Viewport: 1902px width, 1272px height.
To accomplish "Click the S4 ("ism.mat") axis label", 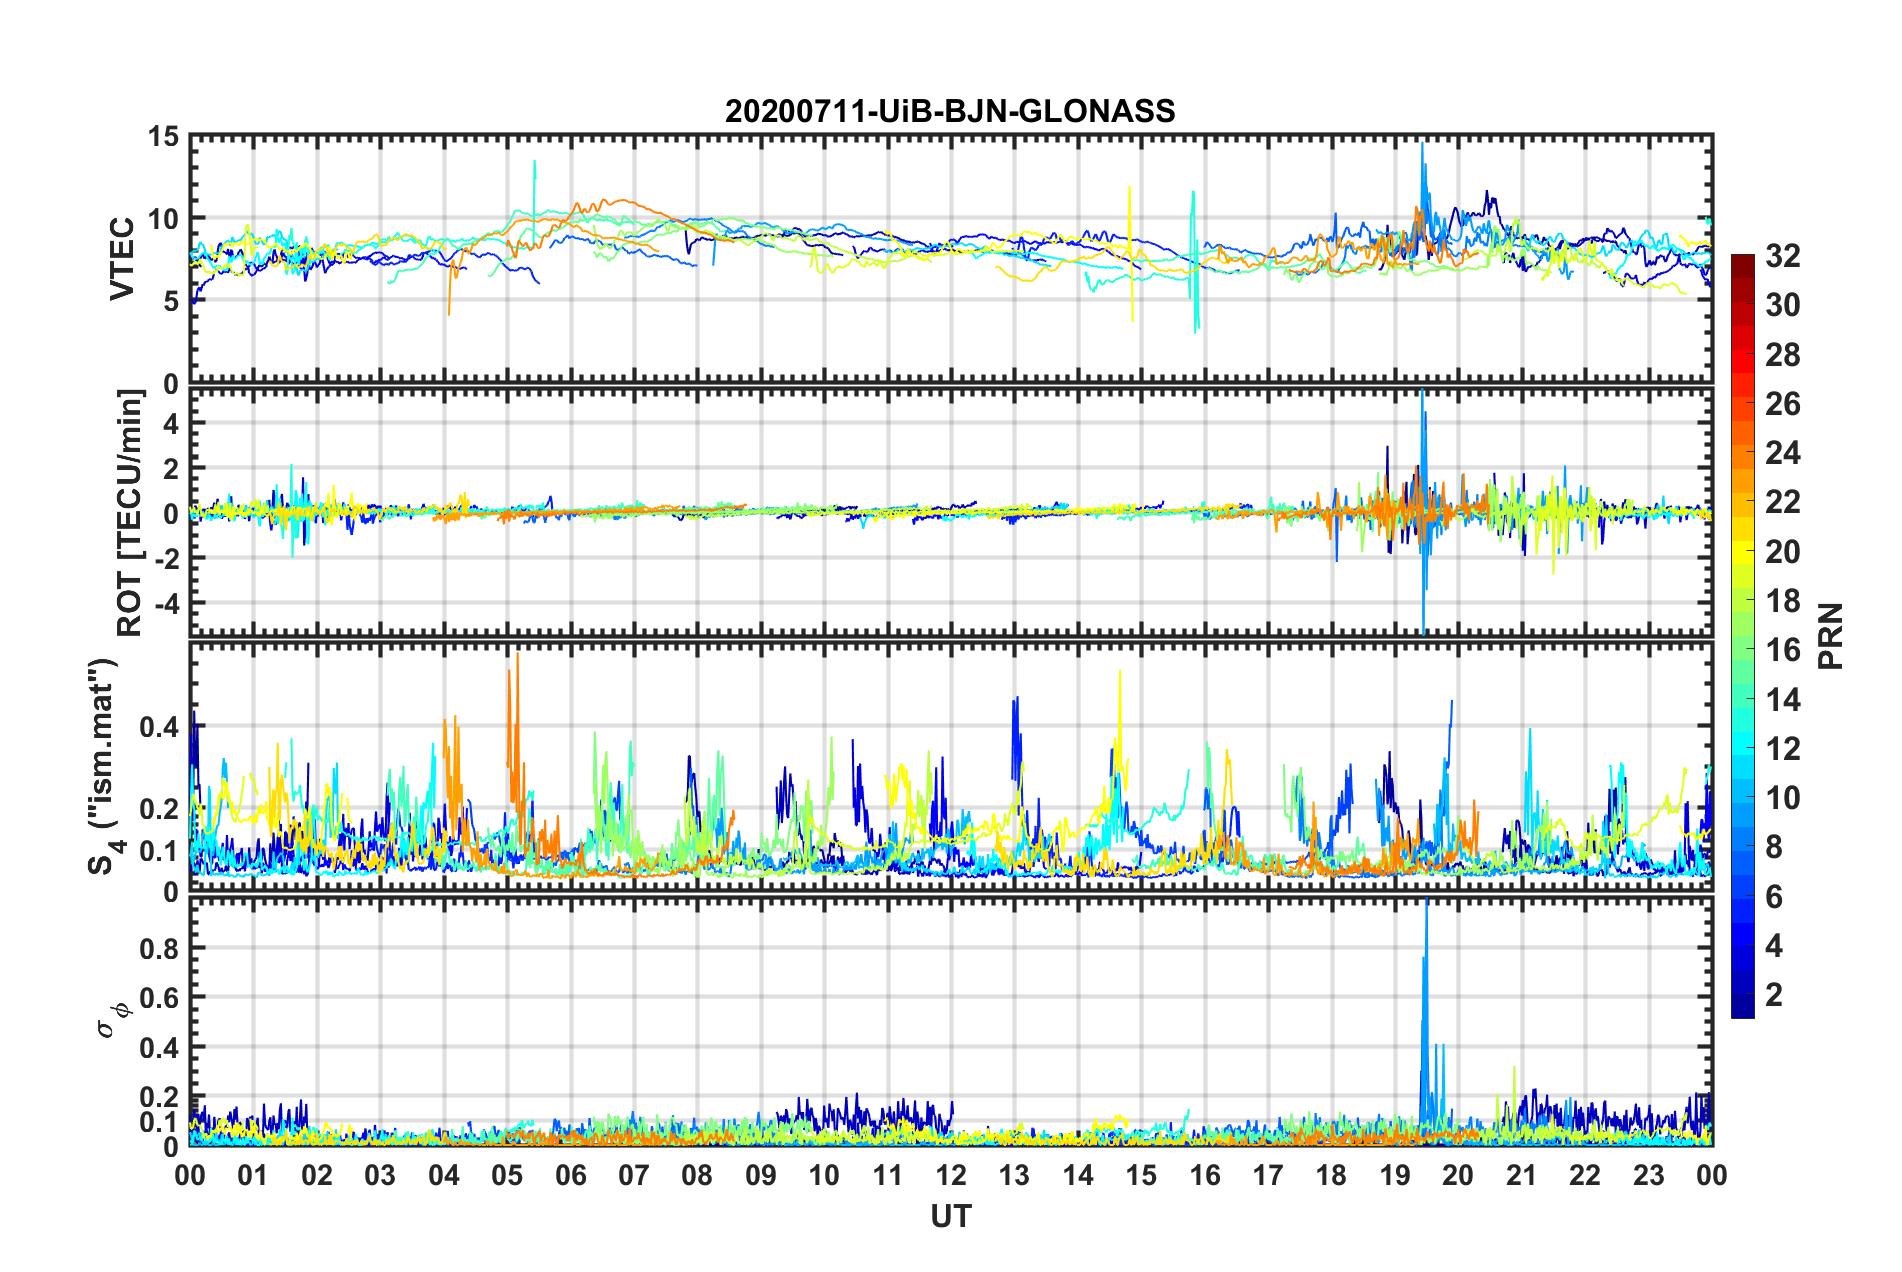I will pos(104,766).
